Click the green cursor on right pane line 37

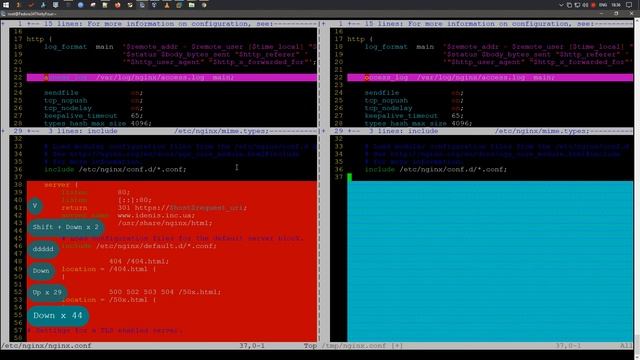point(350,177)
